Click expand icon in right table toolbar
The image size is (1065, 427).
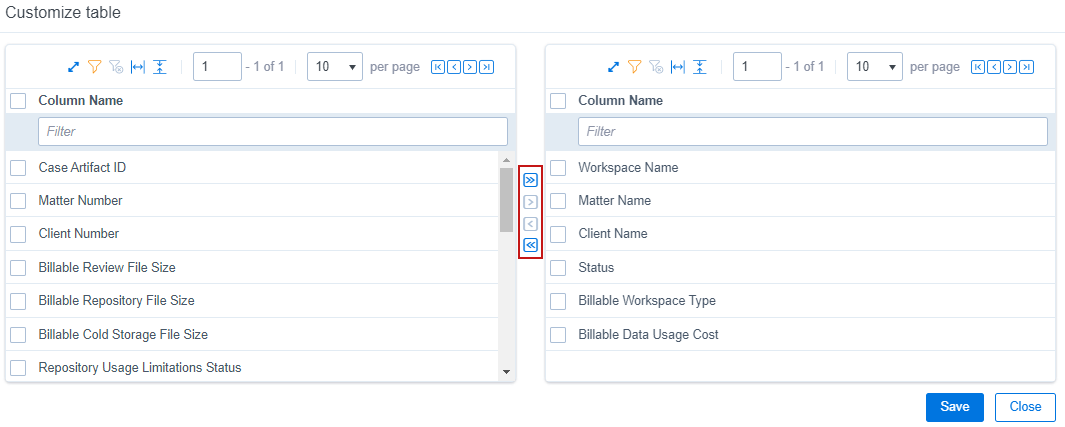[x=613, y=67]
